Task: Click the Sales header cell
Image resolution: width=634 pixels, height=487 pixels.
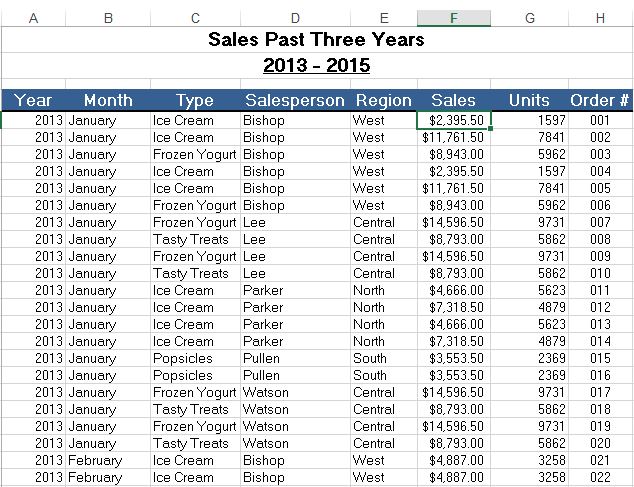Action: tap(454, 100)
